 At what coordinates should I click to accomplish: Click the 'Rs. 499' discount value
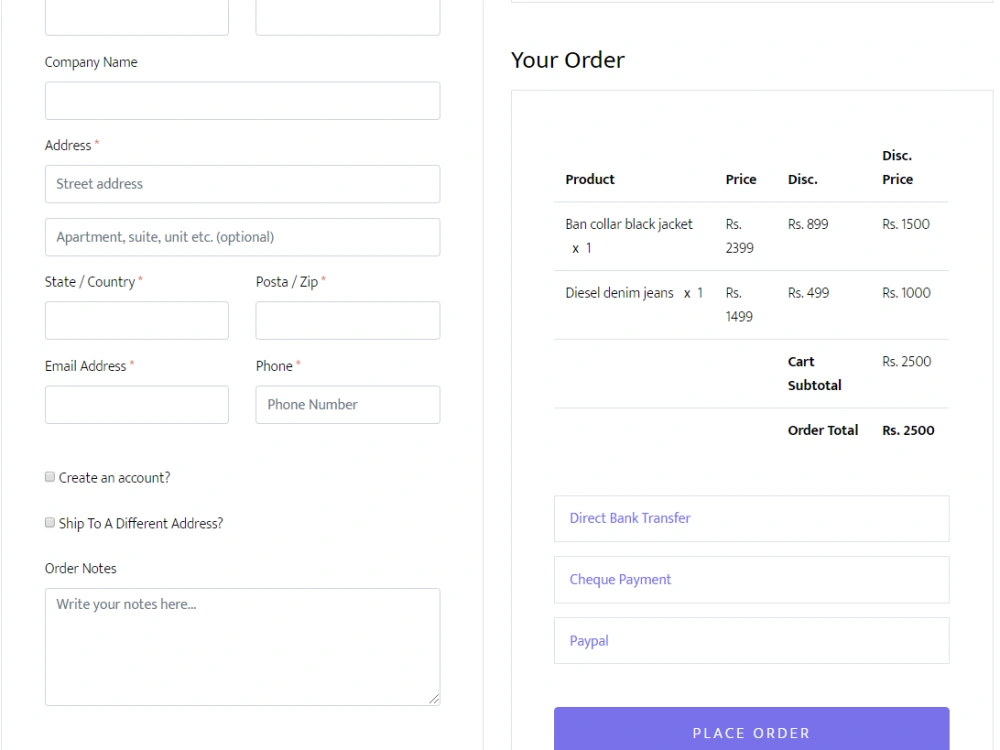click(808, 293)
